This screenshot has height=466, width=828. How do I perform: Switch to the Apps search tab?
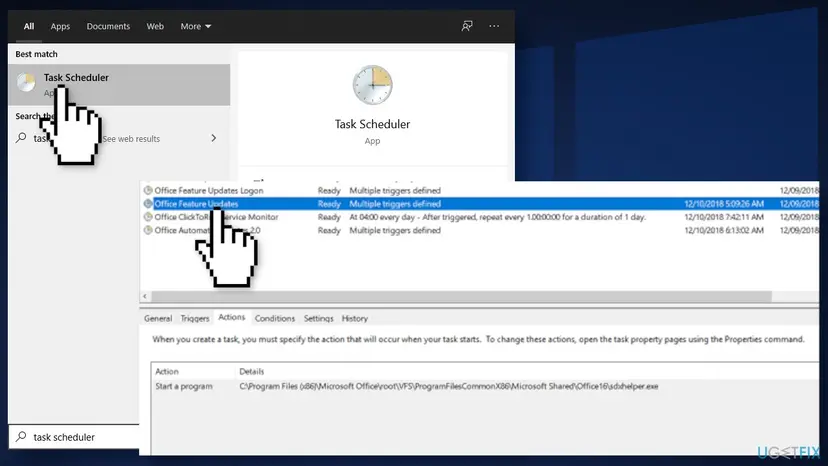coord(60,26)
